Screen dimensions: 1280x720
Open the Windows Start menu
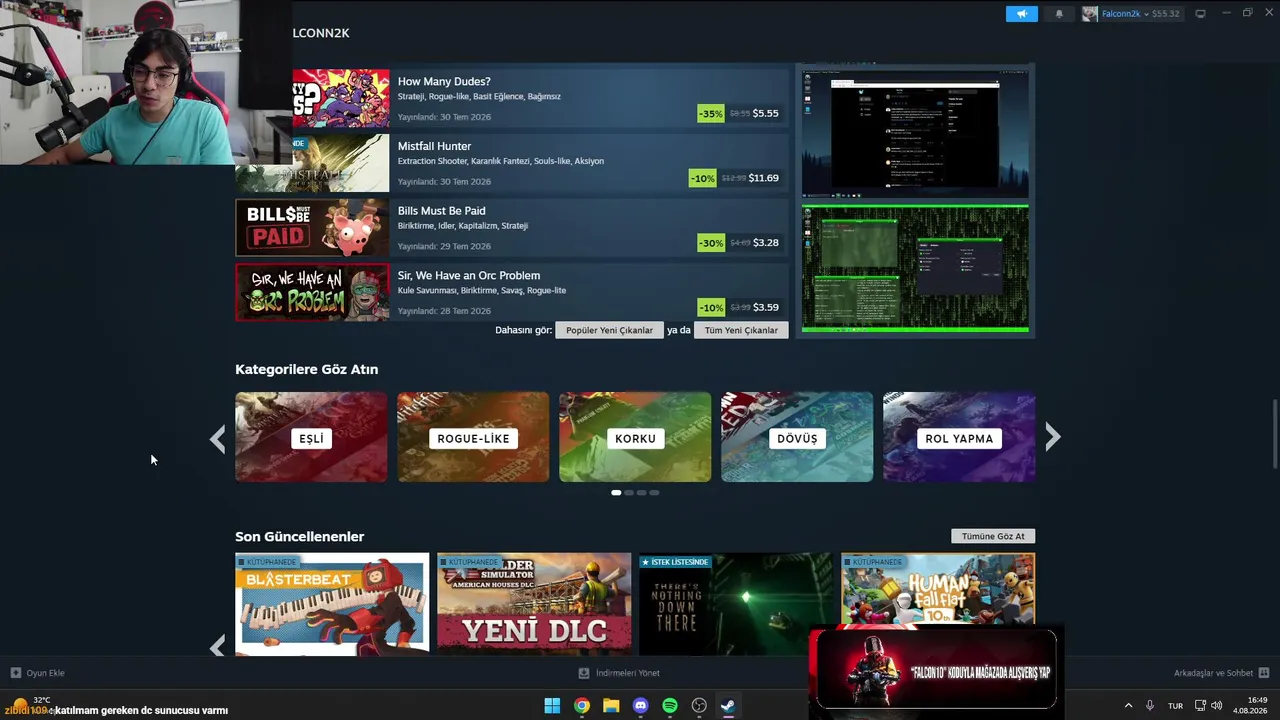552,706
